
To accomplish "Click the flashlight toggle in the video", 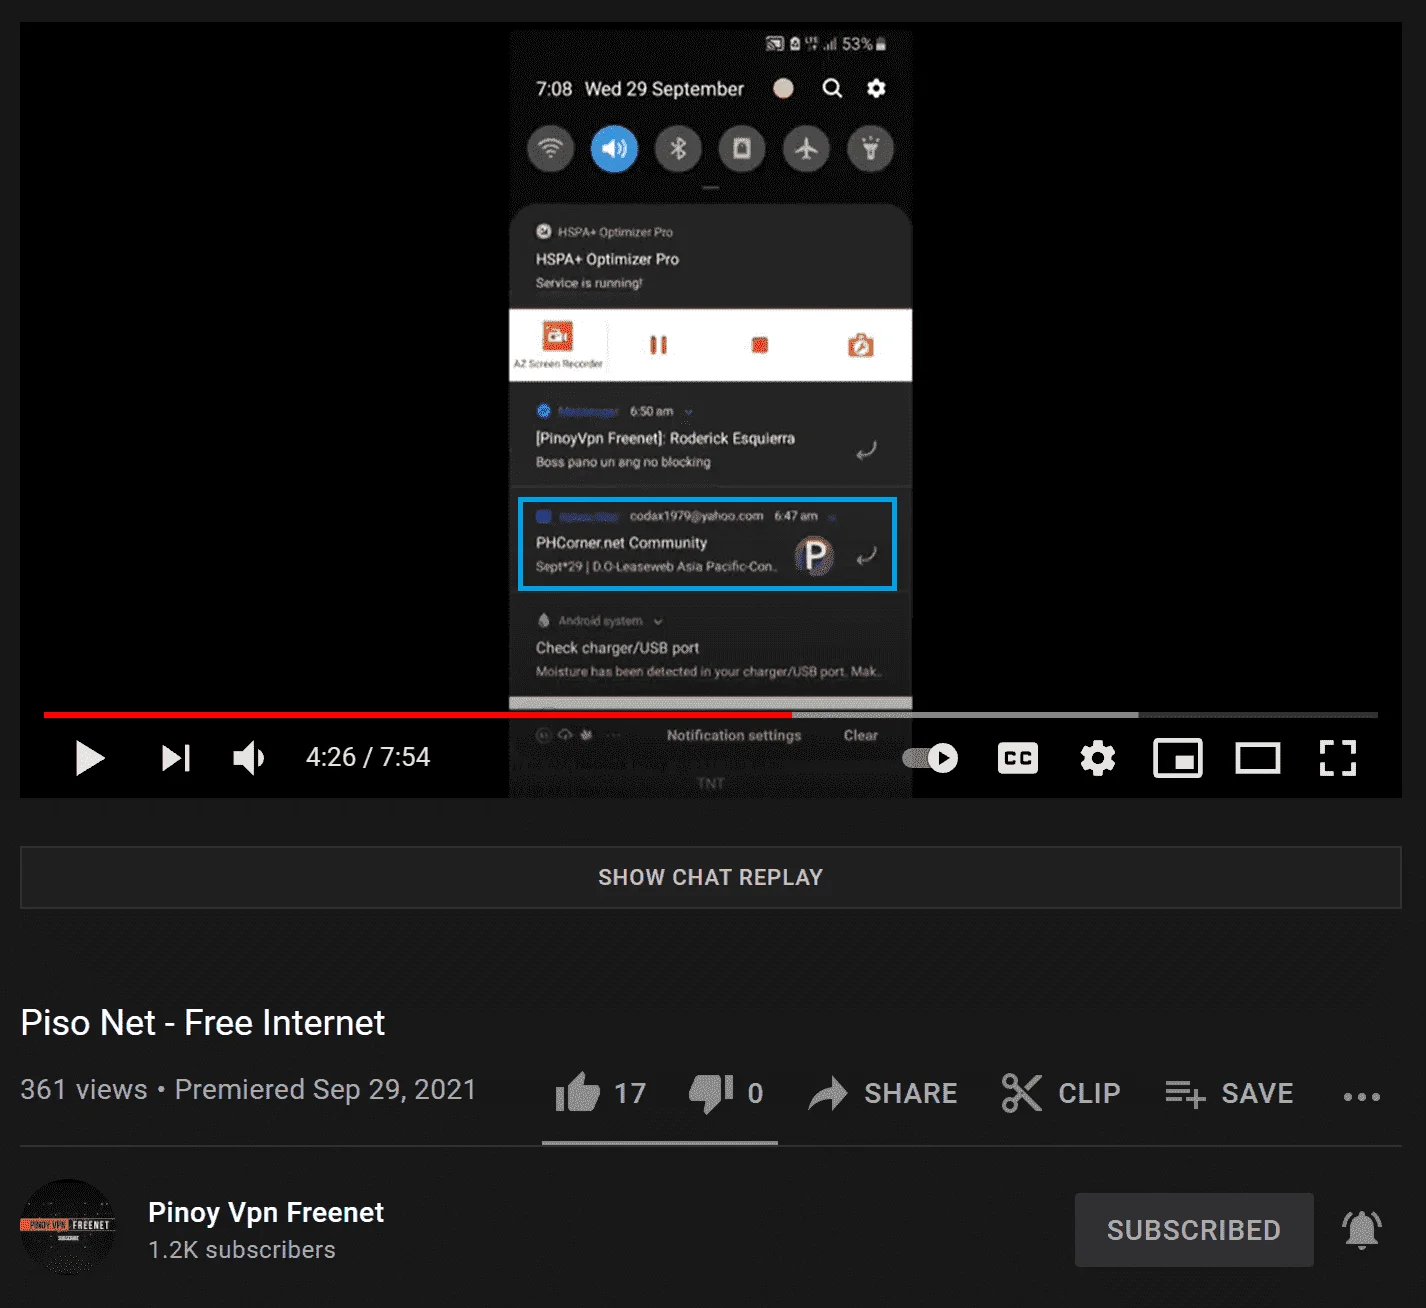I will pos(870,149).
